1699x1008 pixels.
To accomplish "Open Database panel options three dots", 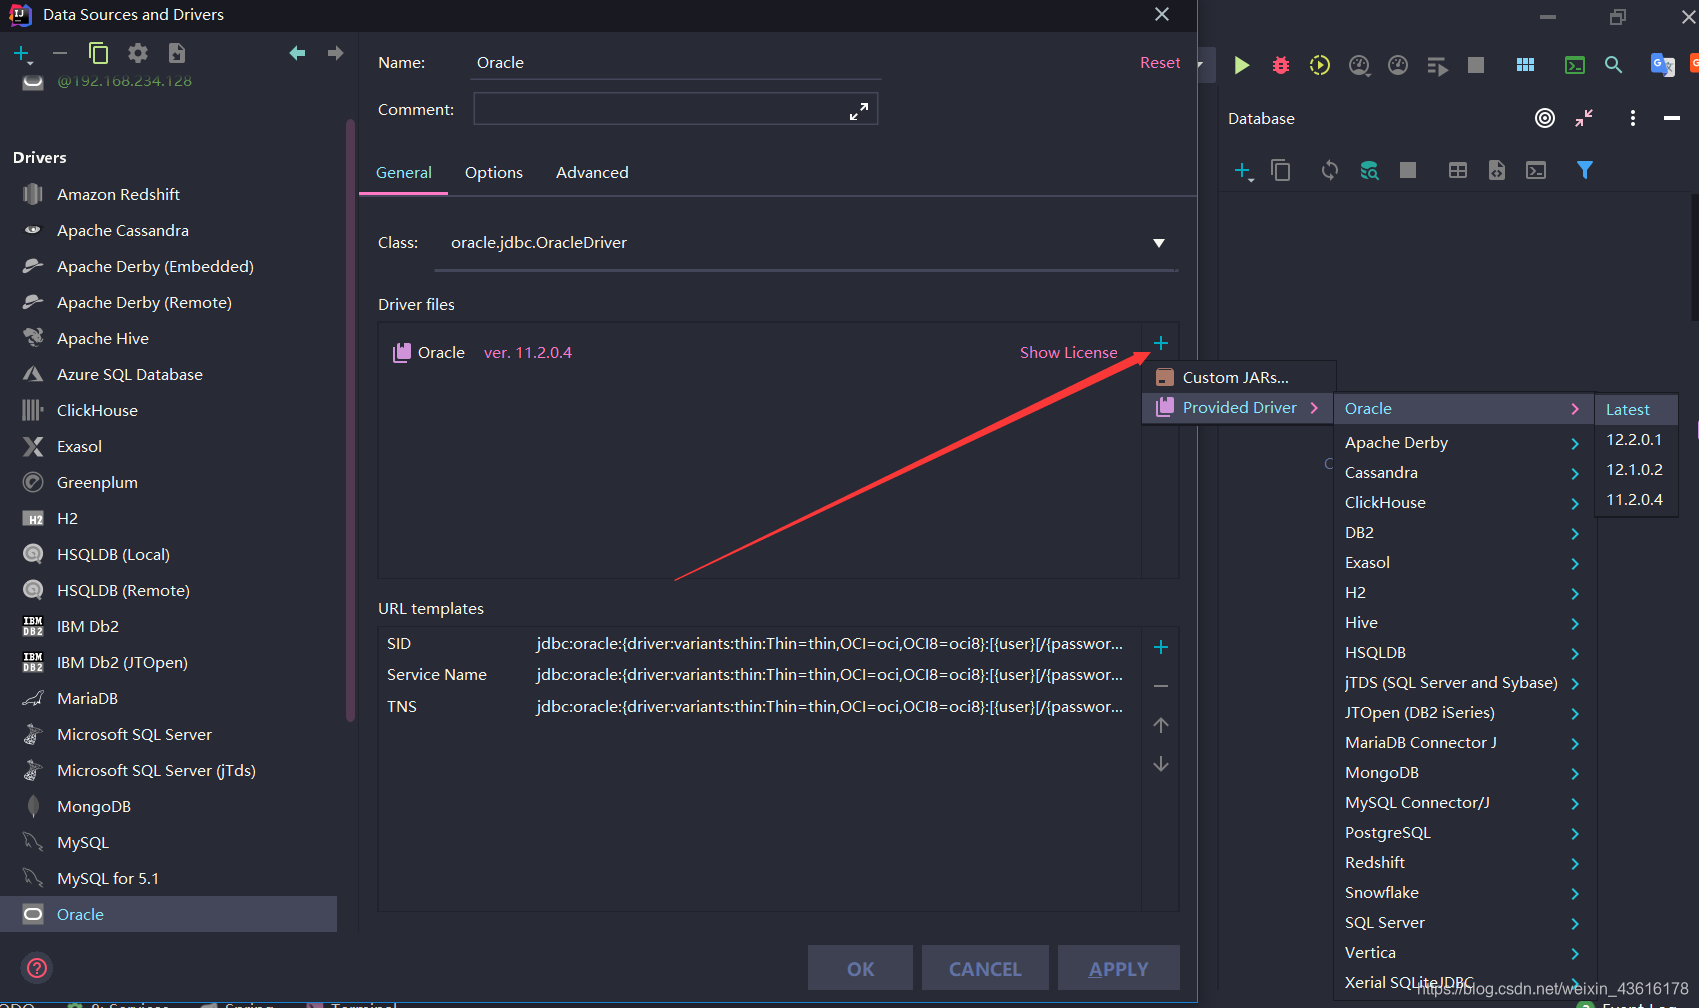I will pyautogui.click(x=1633, y=118).
